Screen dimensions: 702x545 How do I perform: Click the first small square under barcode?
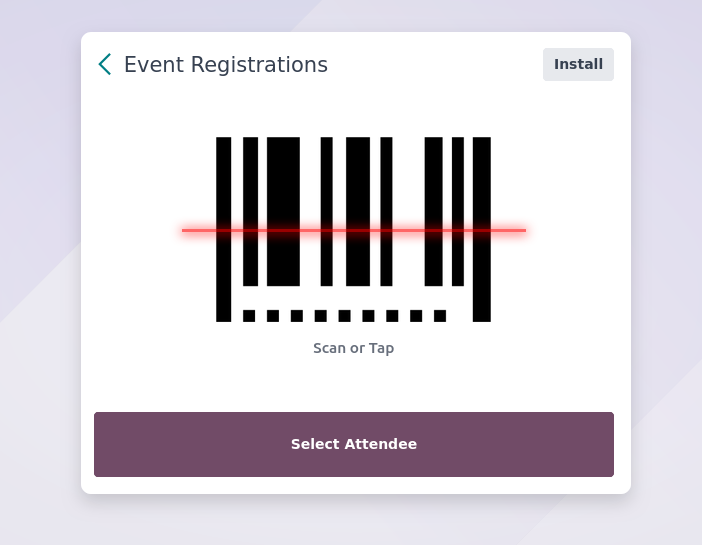(249, 316)
